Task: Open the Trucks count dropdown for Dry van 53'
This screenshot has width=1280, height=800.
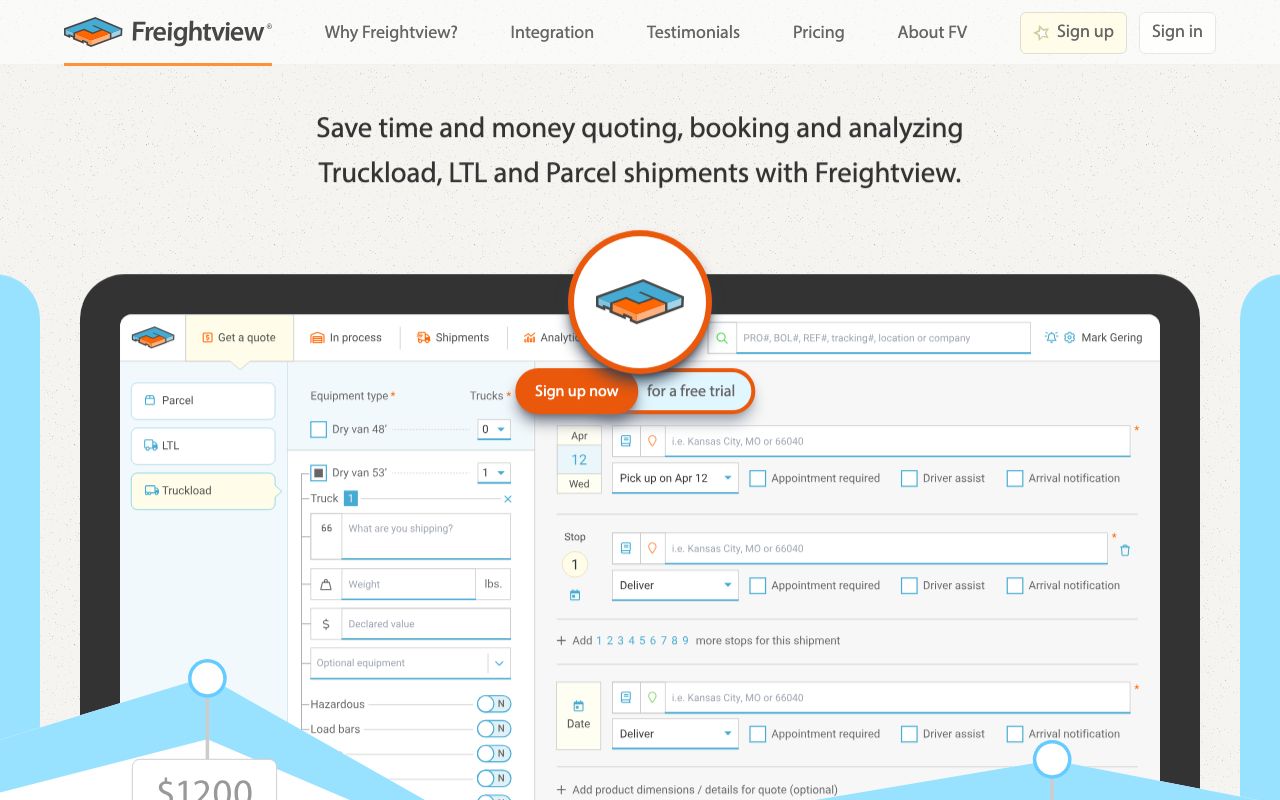Action: pyautogui.click(x=494, y=473)
